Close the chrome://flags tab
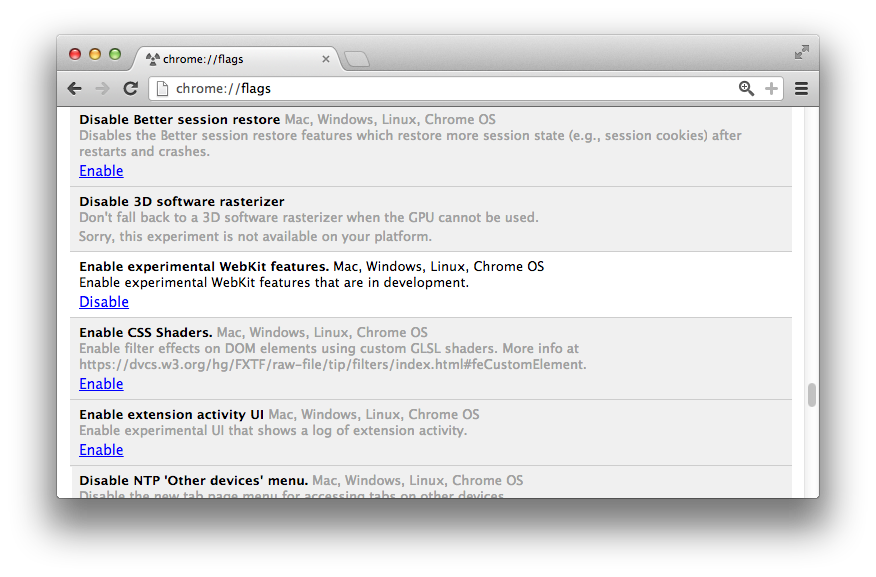Viewport: 876px width, 577px height. pyautogui.click(x=326, y=59)
